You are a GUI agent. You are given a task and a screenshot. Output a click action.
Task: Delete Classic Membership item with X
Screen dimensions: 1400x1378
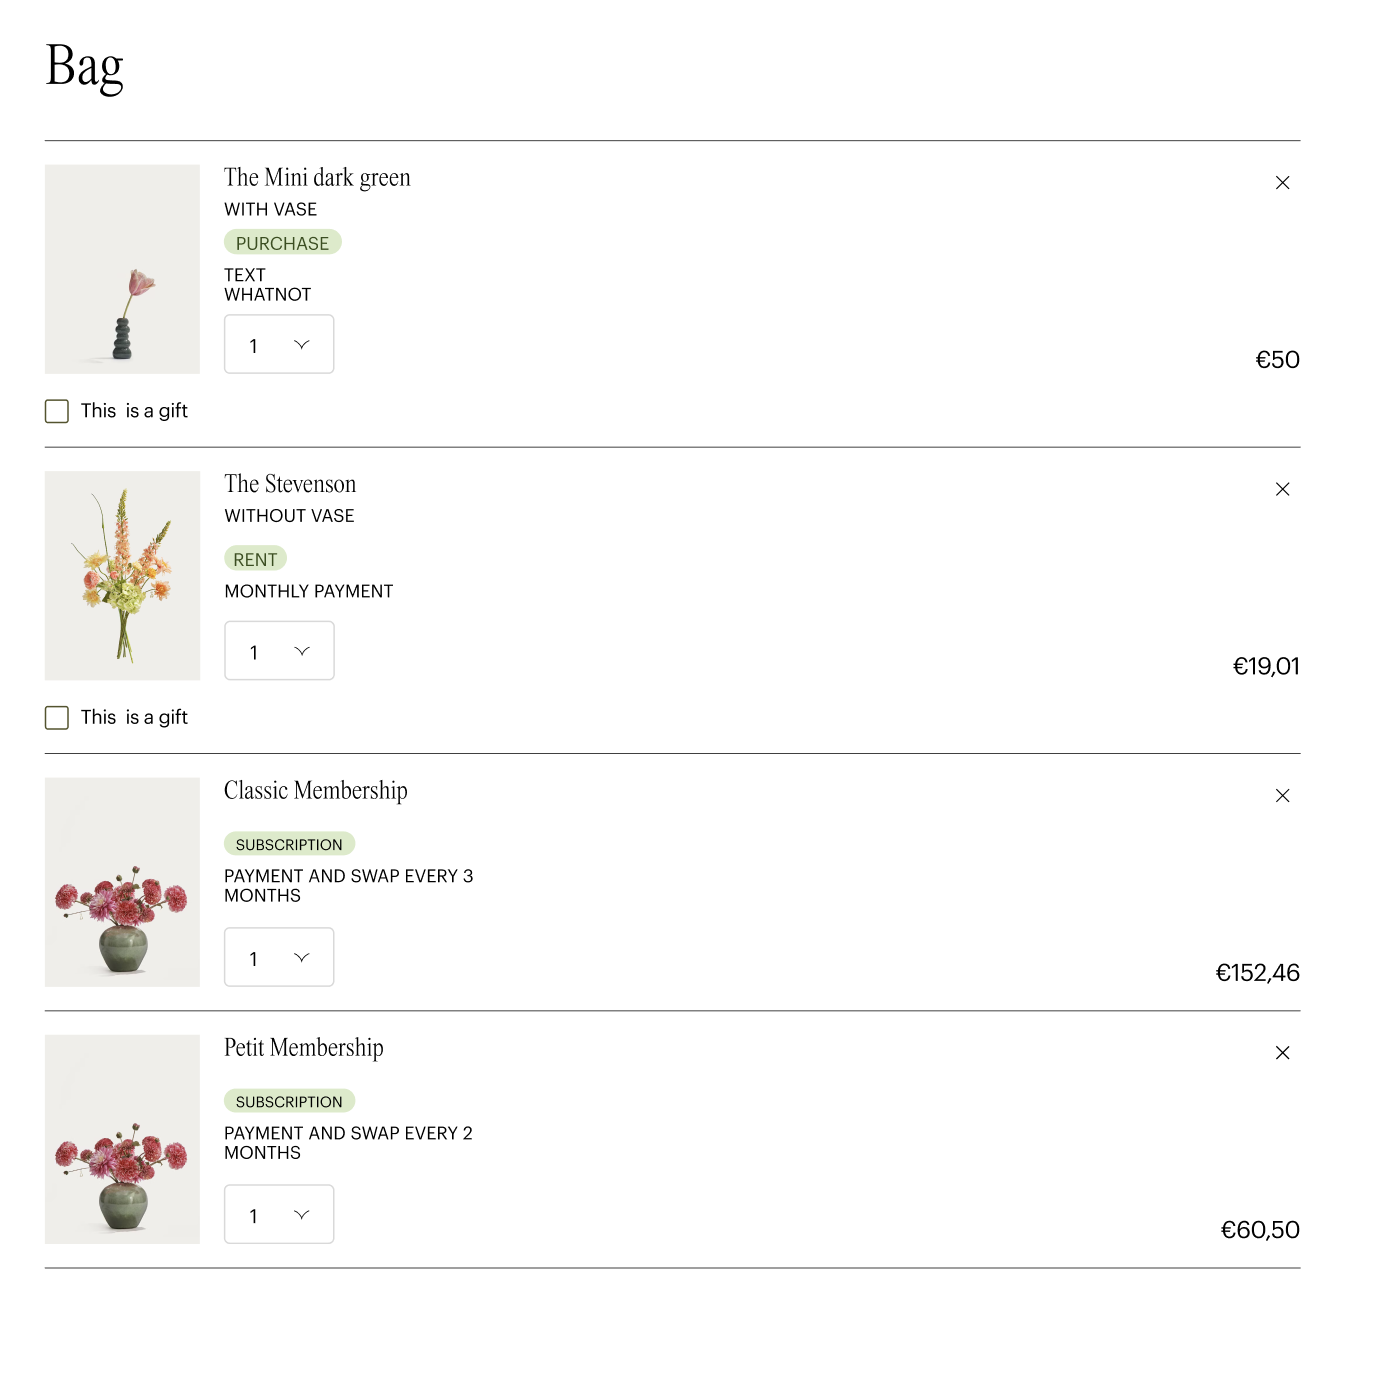coord(1282,796)
